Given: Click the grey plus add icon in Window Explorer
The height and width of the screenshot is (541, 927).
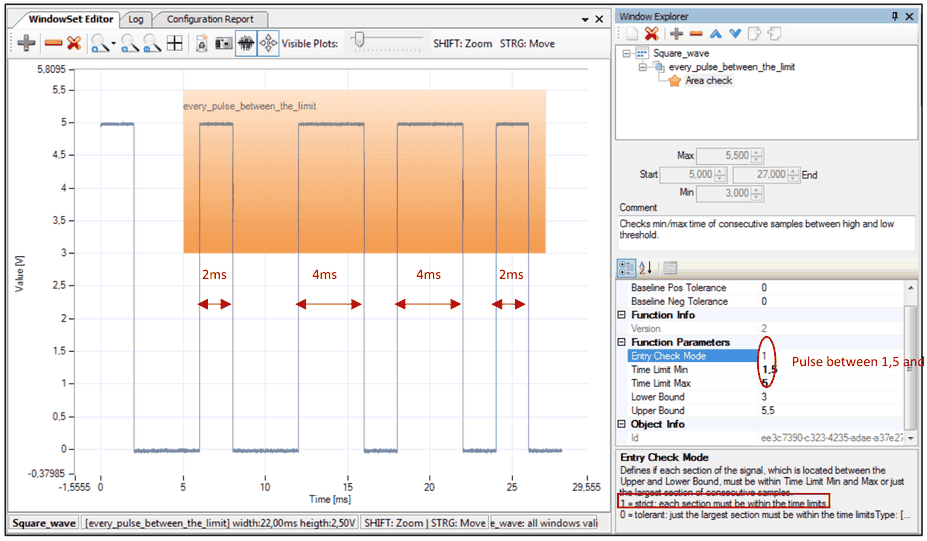Looking at the screenshot, I should [676, 34].
